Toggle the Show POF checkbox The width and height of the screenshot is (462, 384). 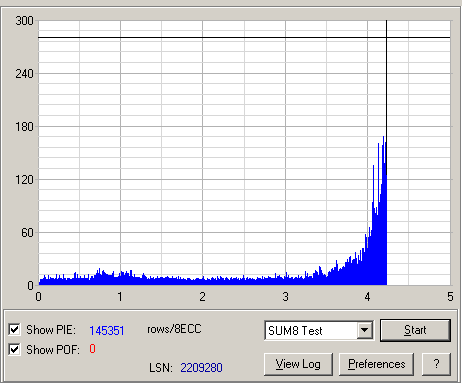14,350
